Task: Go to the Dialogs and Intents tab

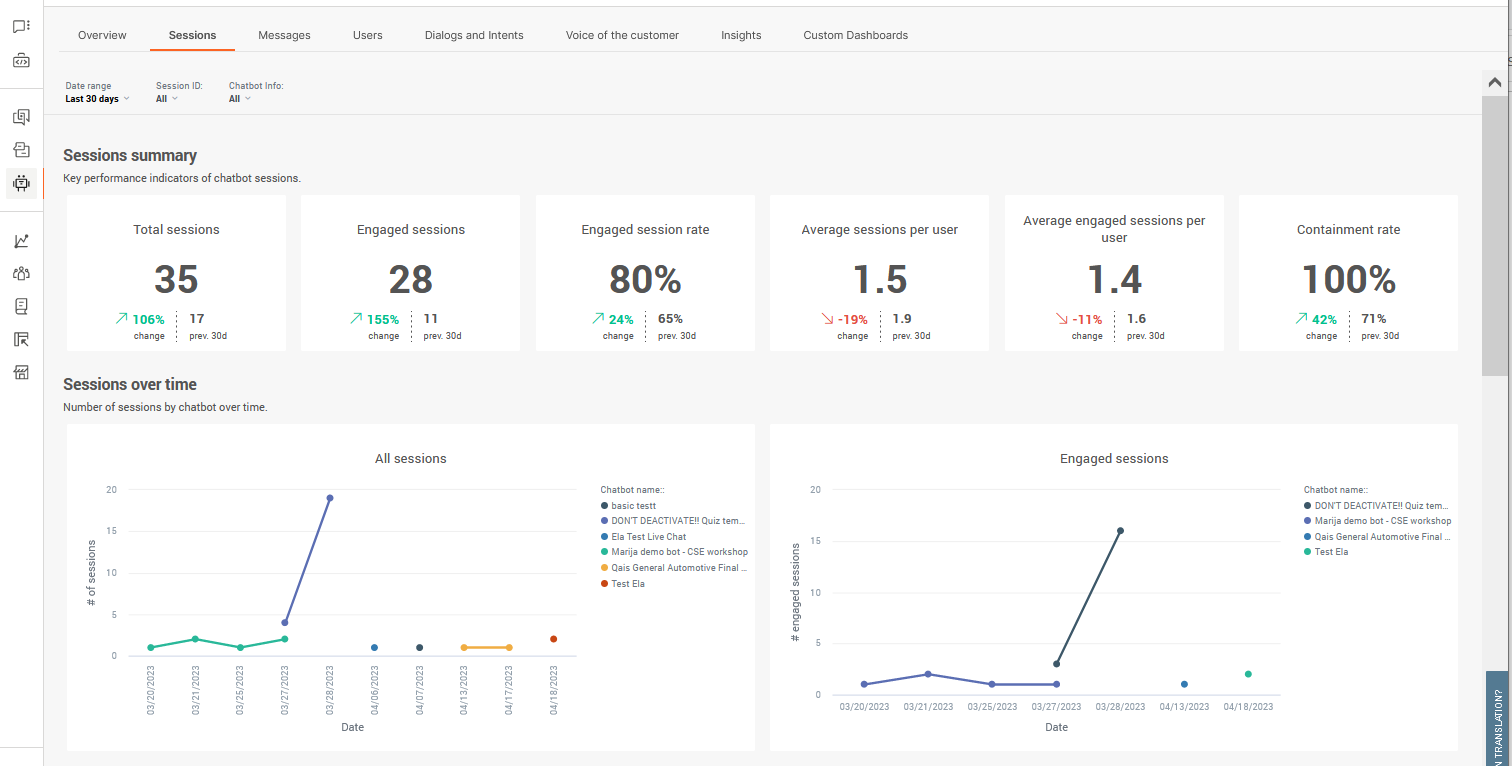Action: [x=473, y=35]
